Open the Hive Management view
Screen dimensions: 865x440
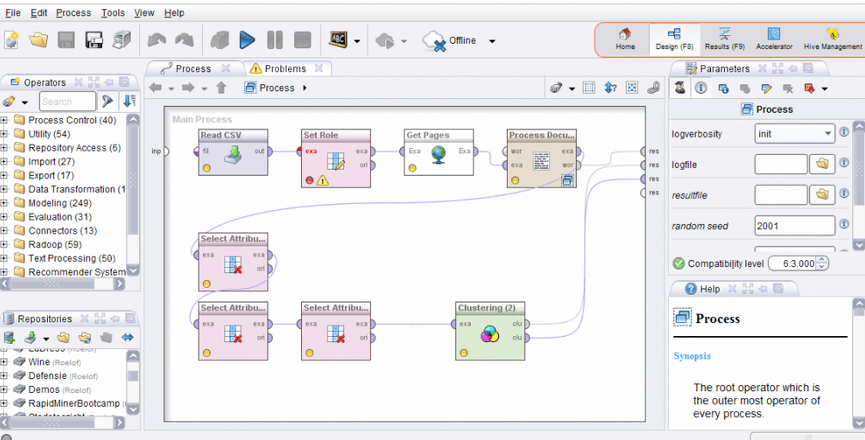(832, 40)
